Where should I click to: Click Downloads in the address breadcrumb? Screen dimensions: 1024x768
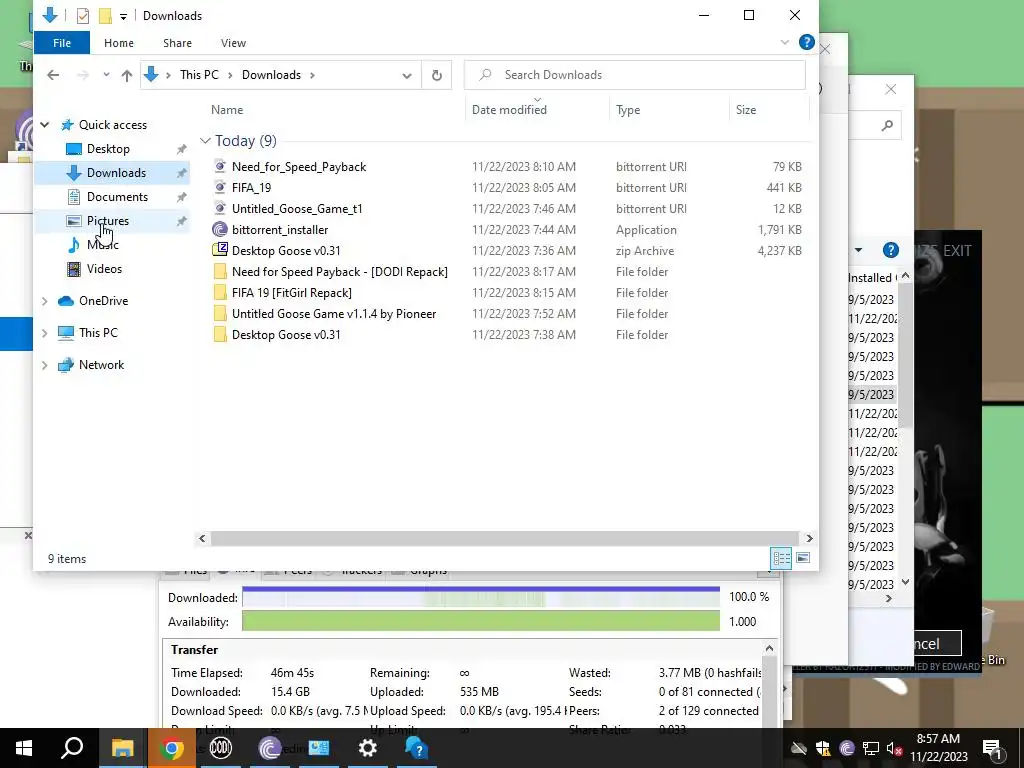click(271, 75)
